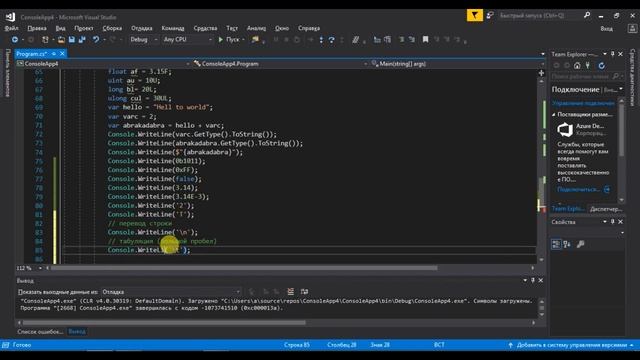Pin the Вывод output panel

click(x=533, y=280)
